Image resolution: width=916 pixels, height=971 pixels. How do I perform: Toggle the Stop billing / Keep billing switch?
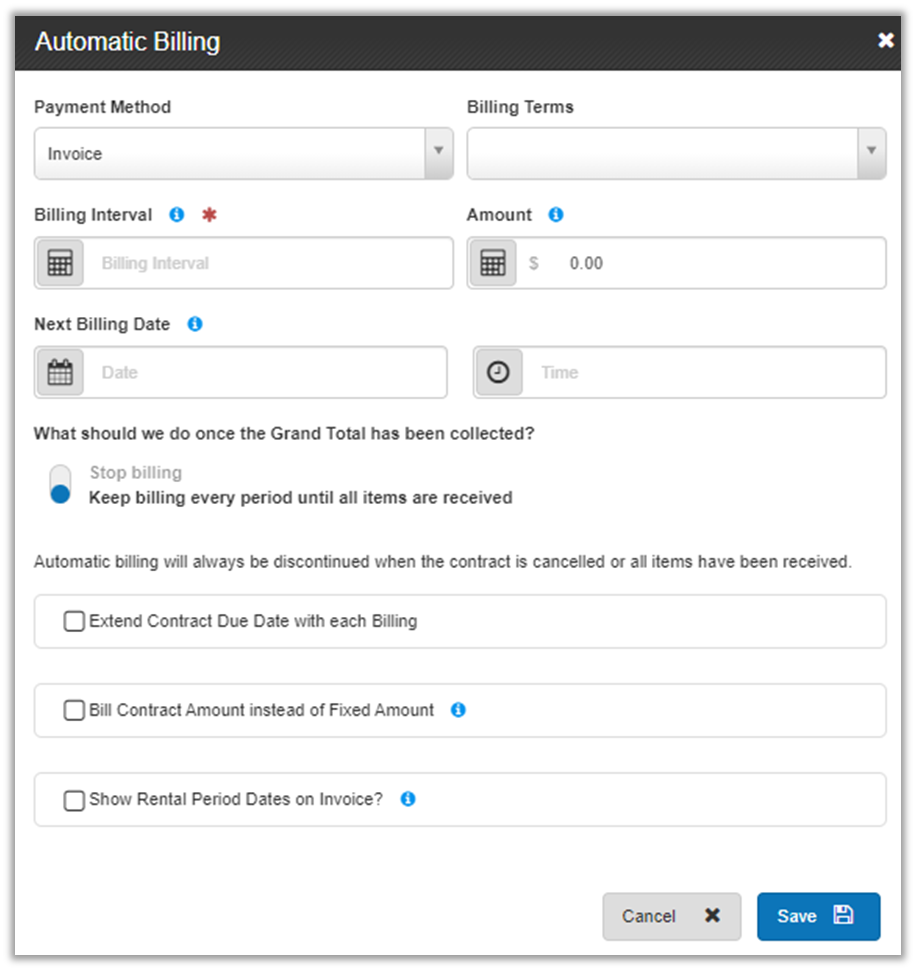coord(61,484)
